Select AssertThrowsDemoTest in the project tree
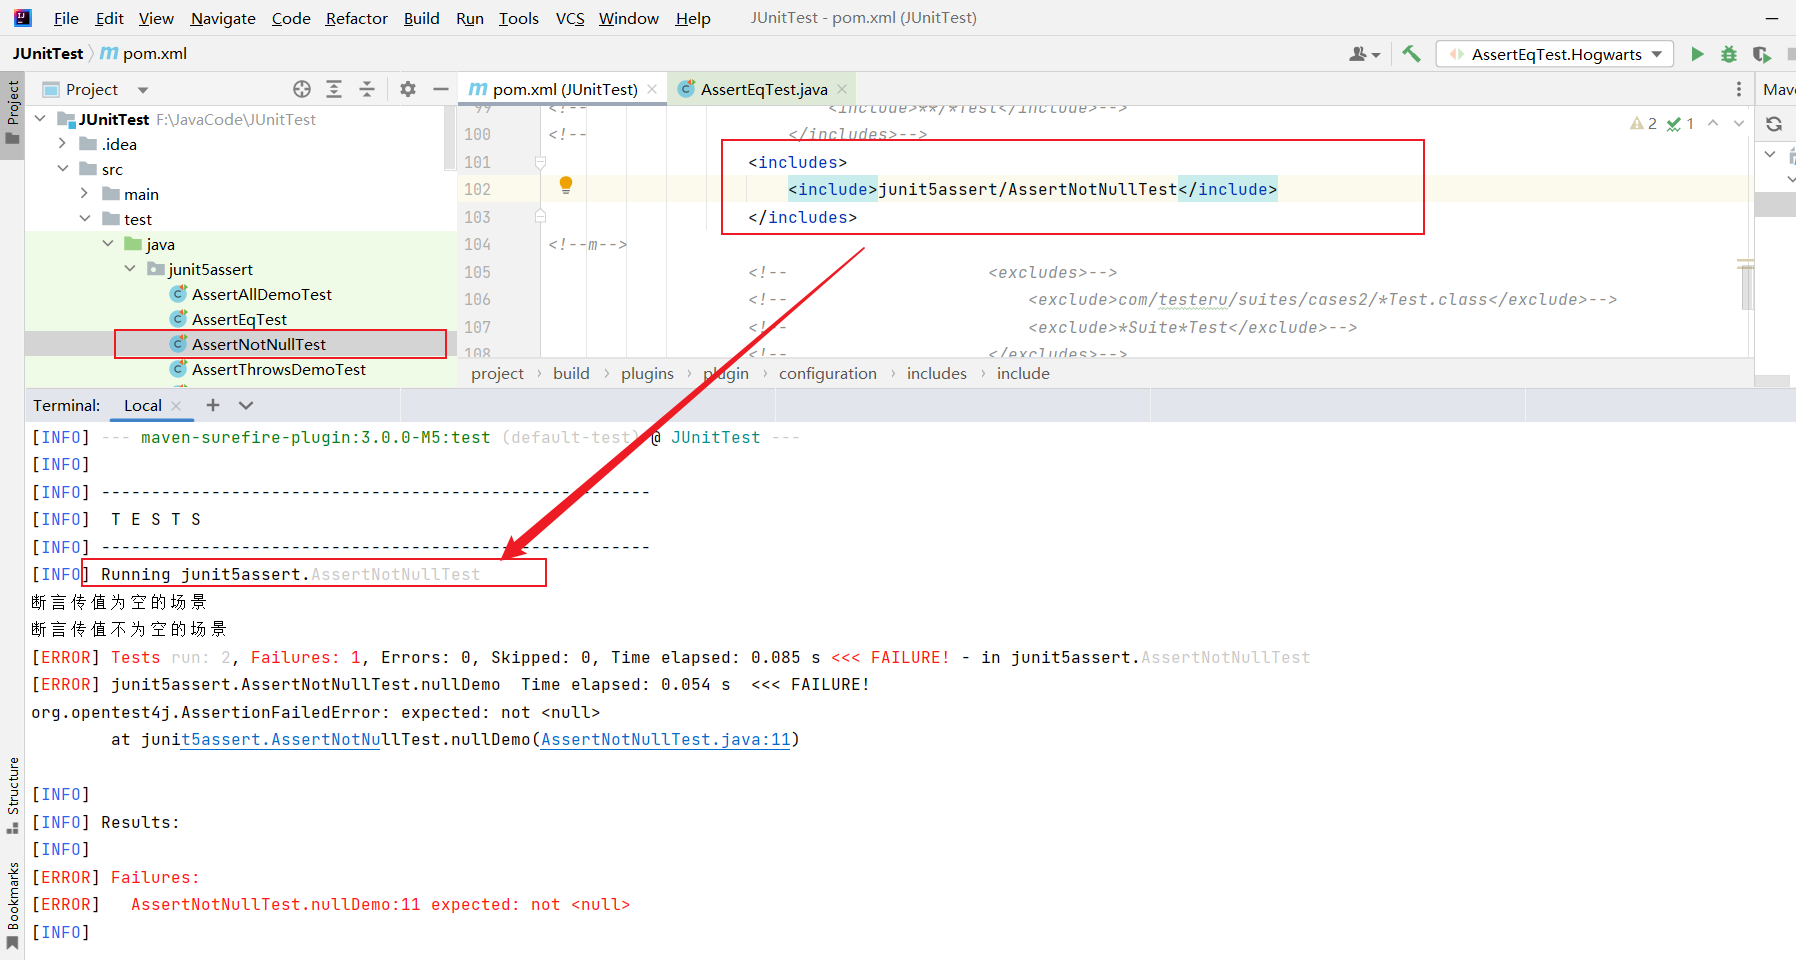 click(279, 369)
